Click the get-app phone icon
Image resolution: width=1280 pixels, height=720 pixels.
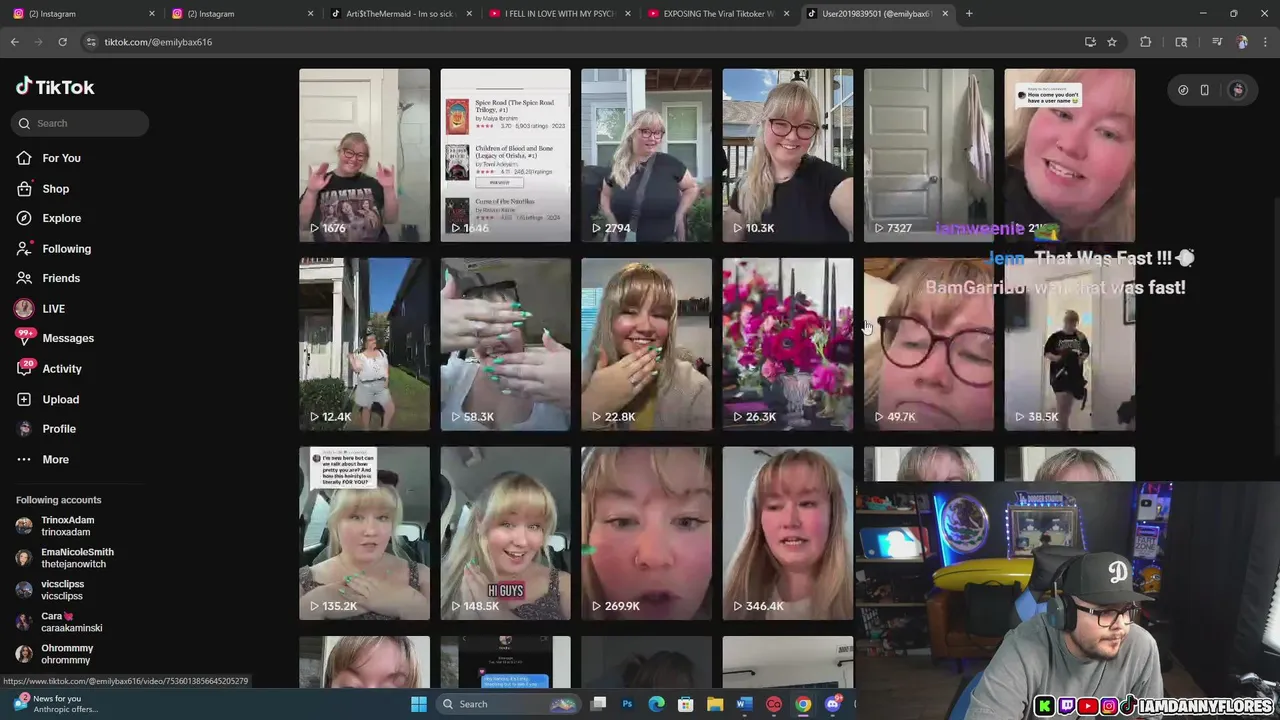pyautogui.click(x=1204, y=90)
